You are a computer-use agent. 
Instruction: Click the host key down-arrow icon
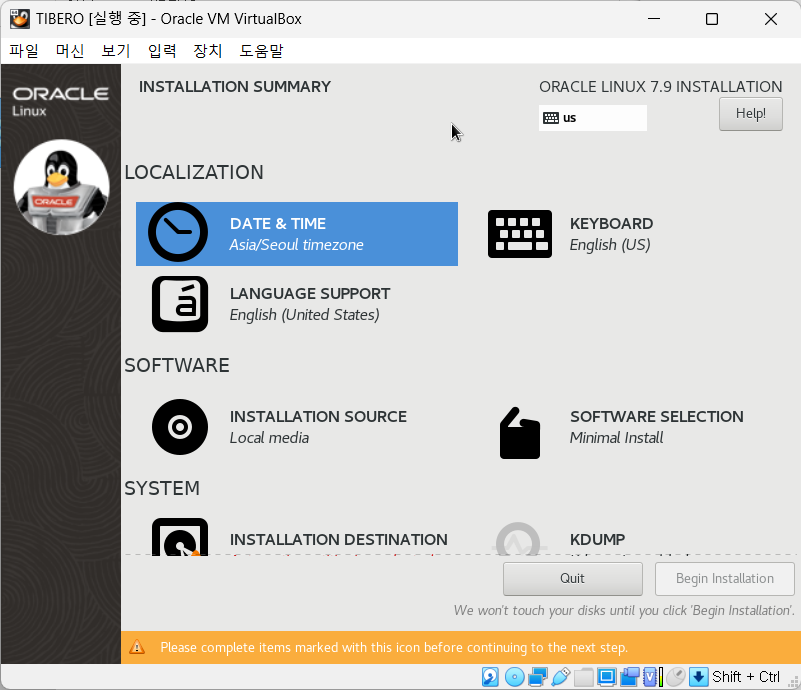click(698, 677)
